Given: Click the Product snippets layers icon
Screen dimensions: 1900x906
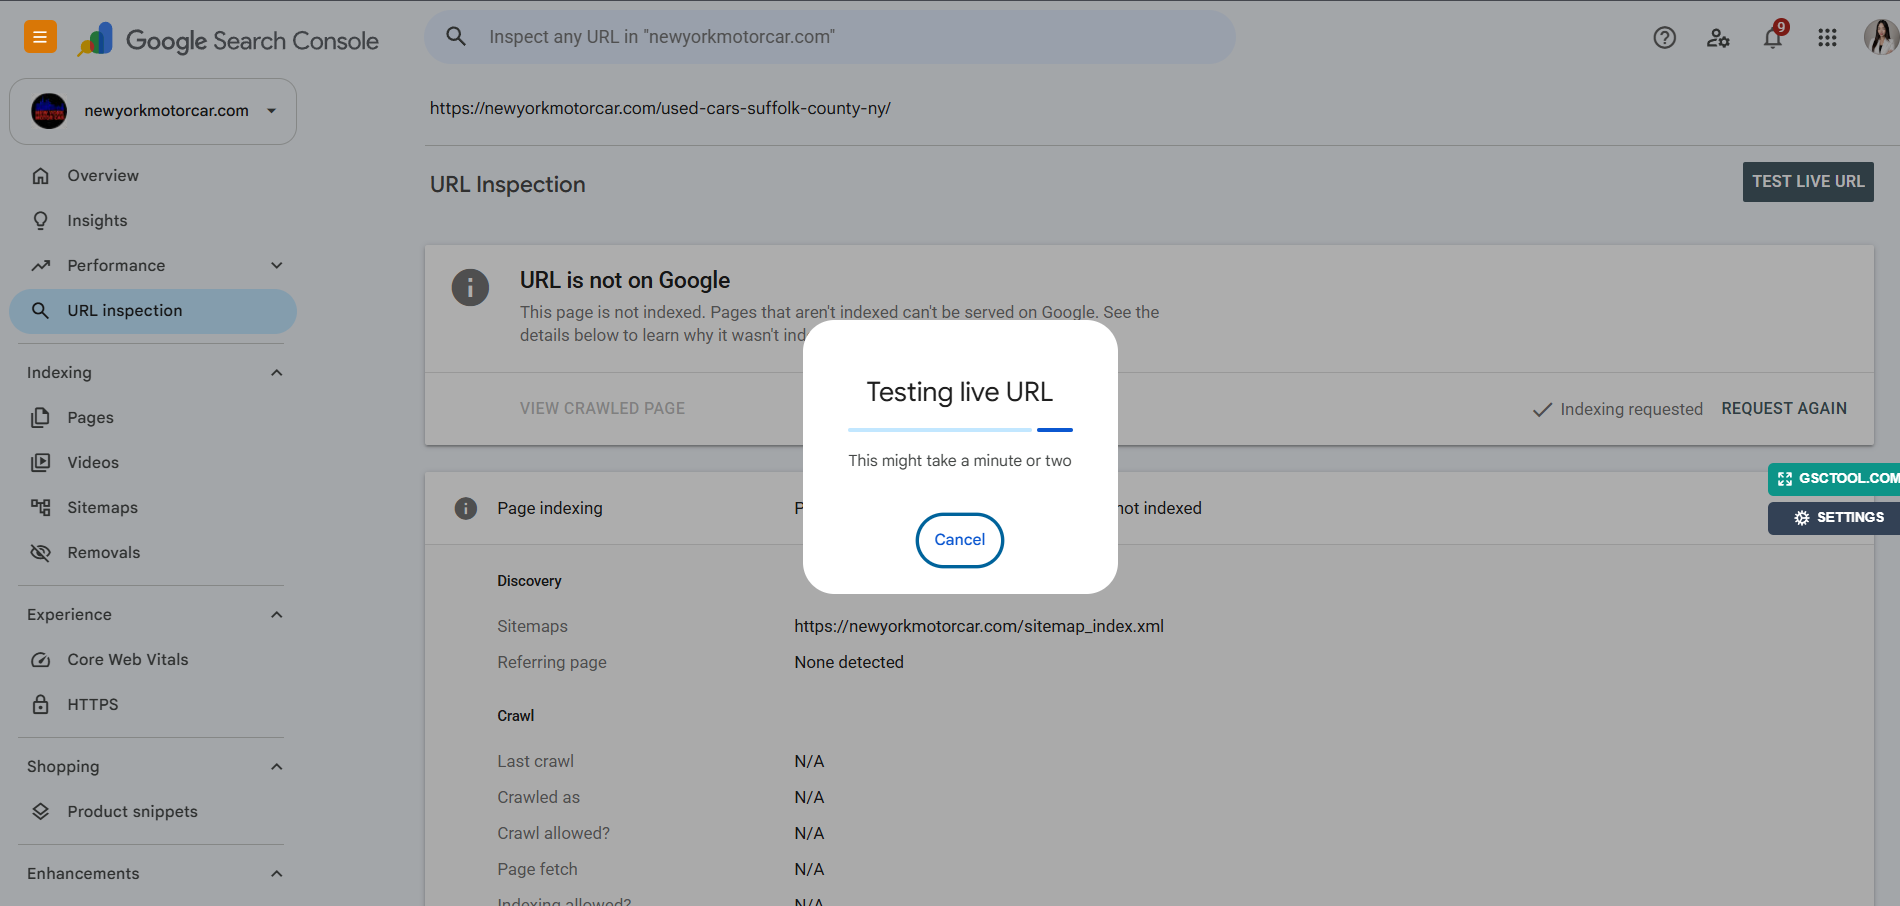Looking at the screenshot, I should [x=41, y=812].
